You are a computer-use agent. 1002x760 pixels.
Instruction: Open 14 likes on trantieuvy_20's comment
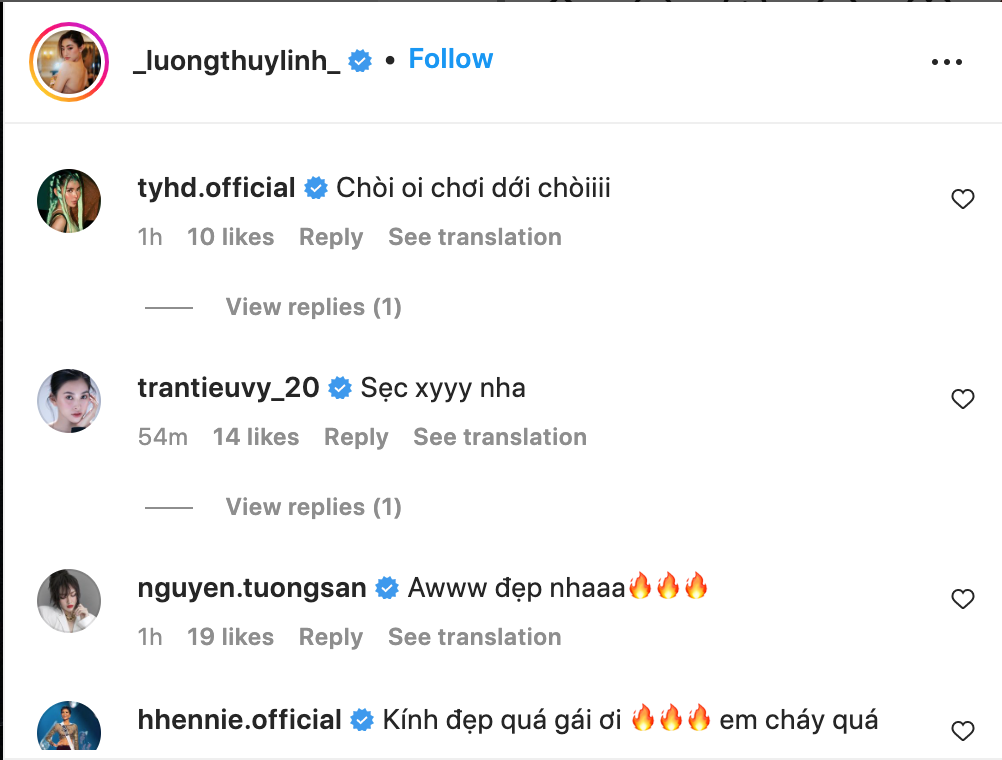(x=256, y=437)
